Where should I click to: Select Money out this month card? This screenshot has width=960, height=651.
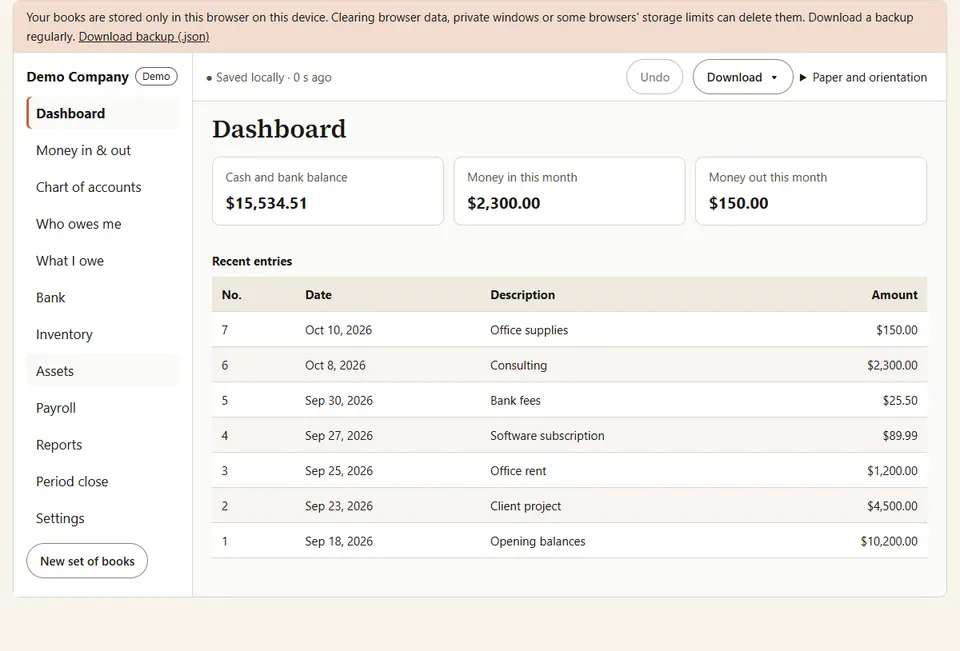tap(811, 191)
